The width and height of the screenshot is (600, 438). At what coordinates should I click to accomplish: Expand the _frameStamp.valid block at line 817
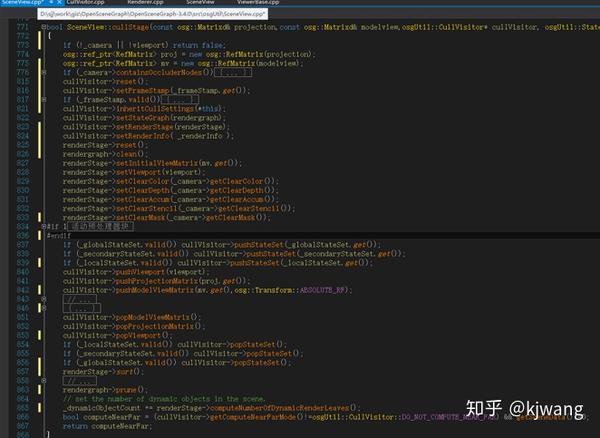(x=44, y=99)
